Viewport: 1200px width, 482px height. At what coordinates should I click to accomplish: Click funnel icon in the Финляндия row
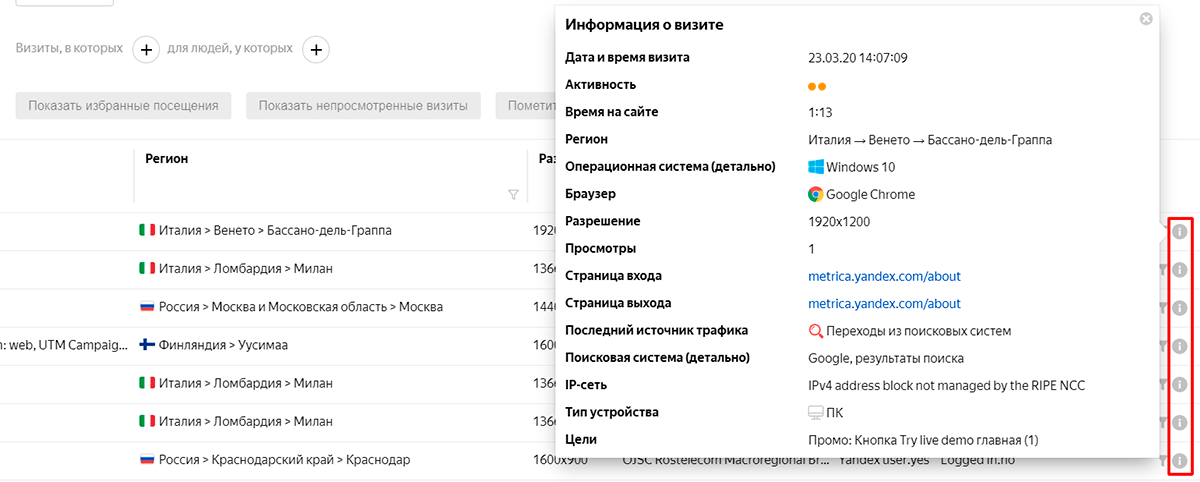[1163, 346]
